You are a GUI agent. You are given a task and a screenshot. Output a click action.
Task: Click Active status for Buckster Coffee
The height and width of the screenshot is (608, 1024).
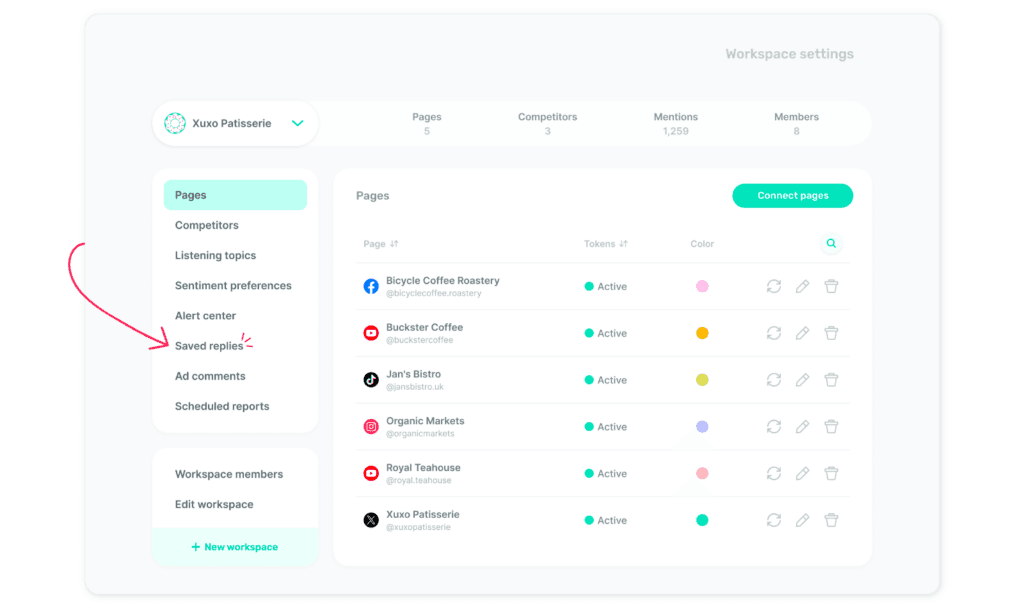605,333
